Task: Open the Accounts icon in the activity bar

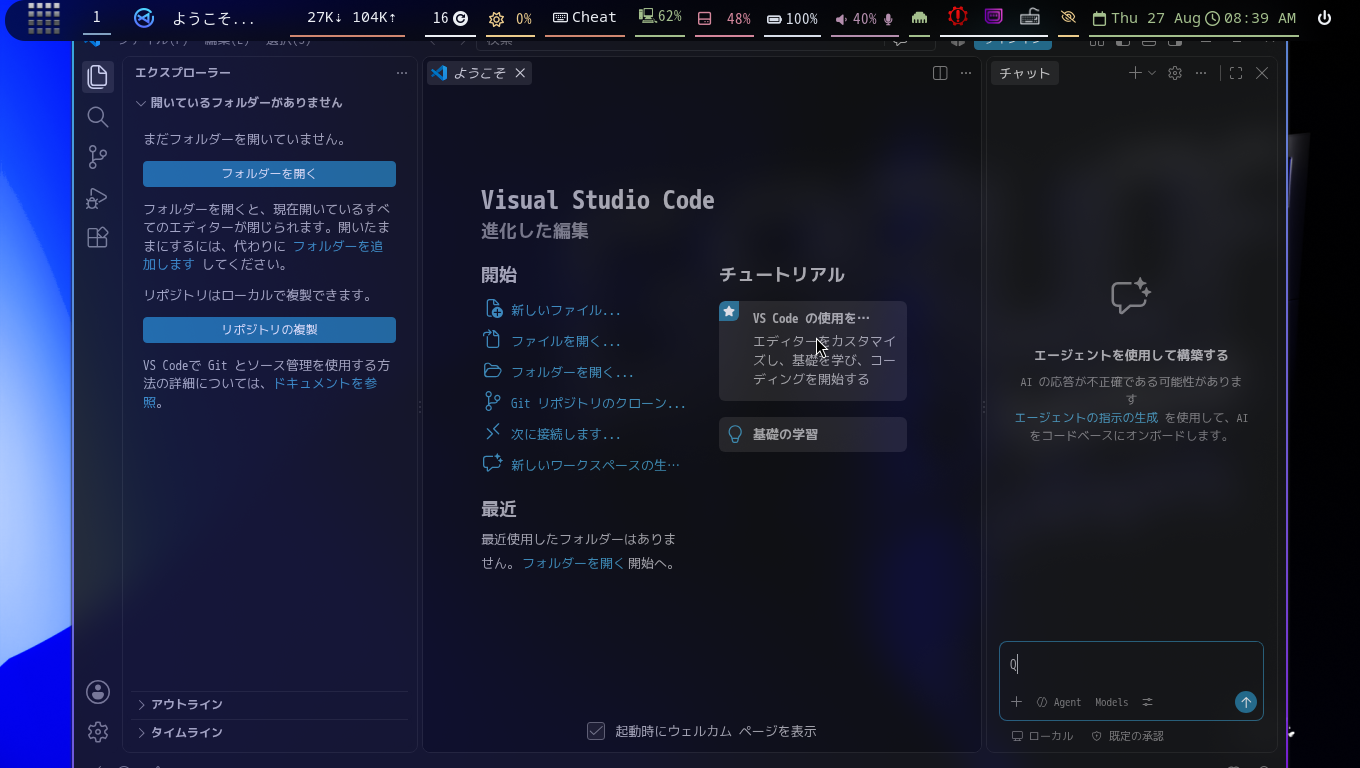Action: pos(97,691)
